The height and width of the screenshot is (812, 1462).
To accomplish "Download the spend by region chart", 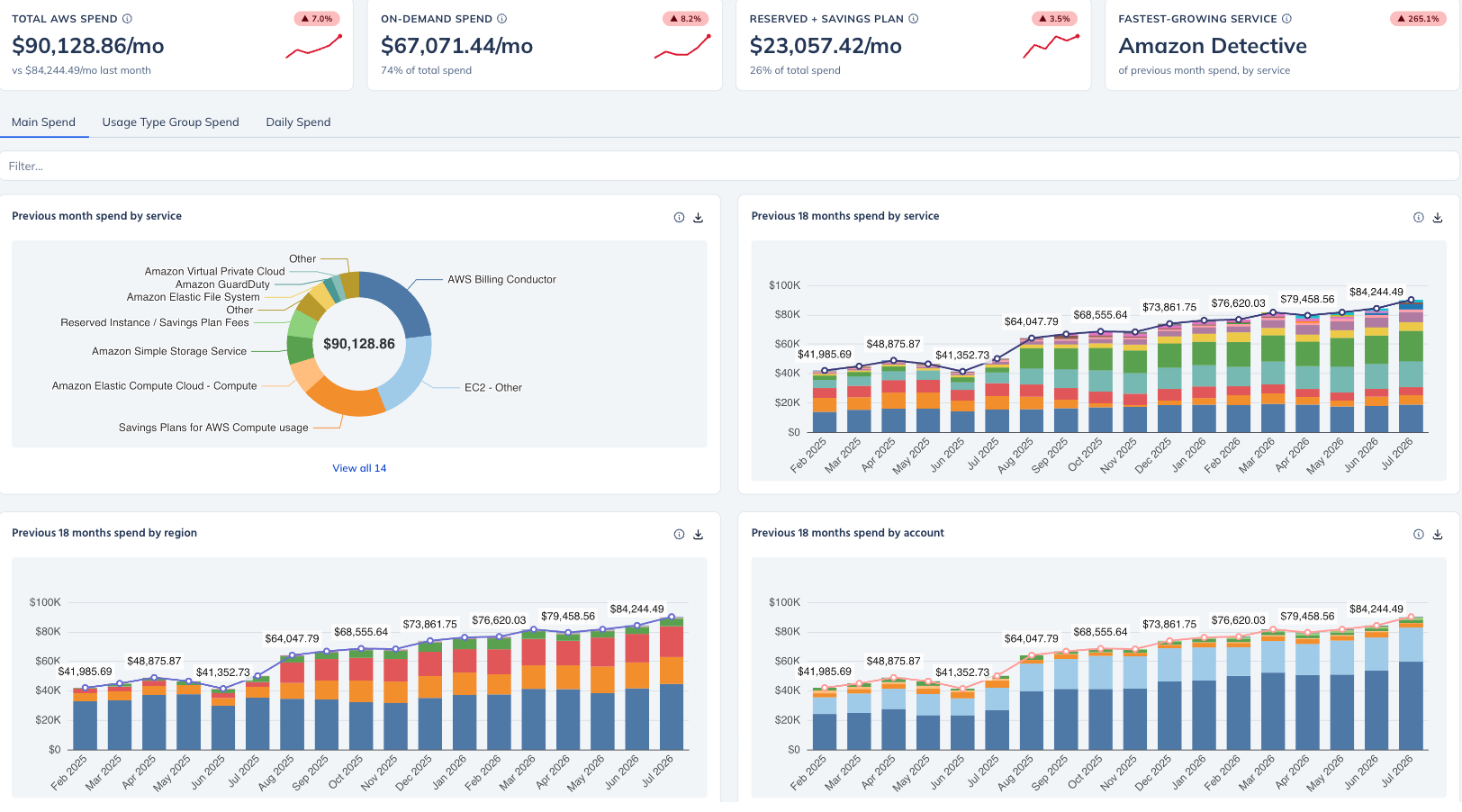I will click(x=698, y=534).
